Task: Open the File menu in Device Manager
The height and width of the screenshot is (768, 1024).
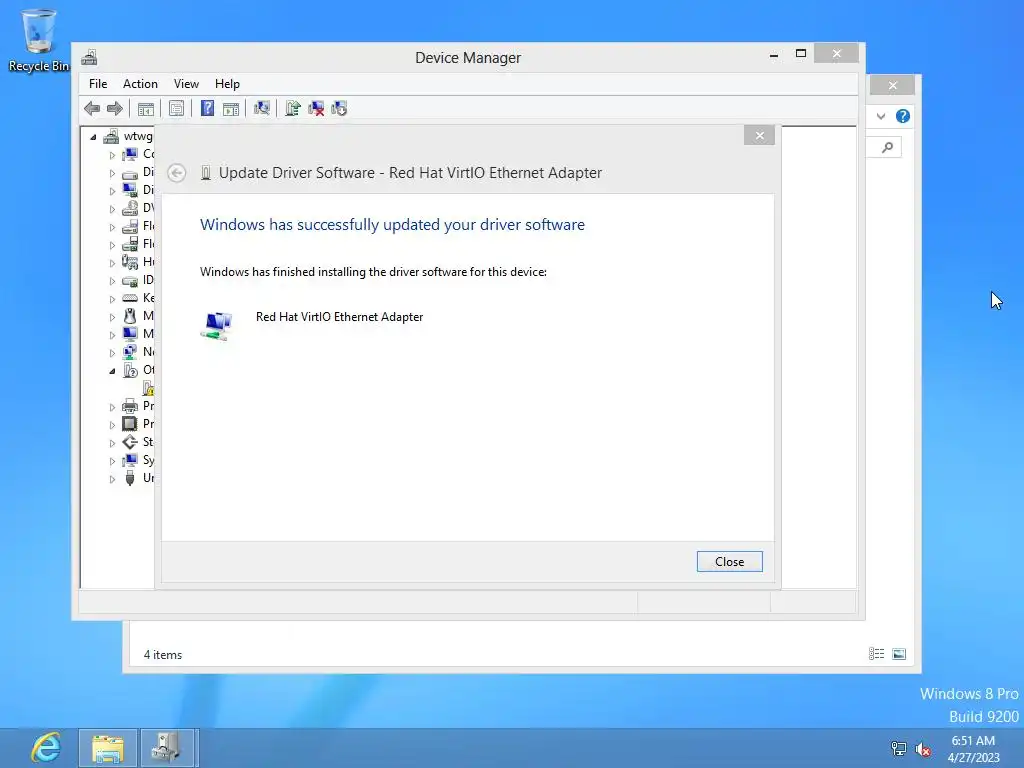Action: coord(98,84)
